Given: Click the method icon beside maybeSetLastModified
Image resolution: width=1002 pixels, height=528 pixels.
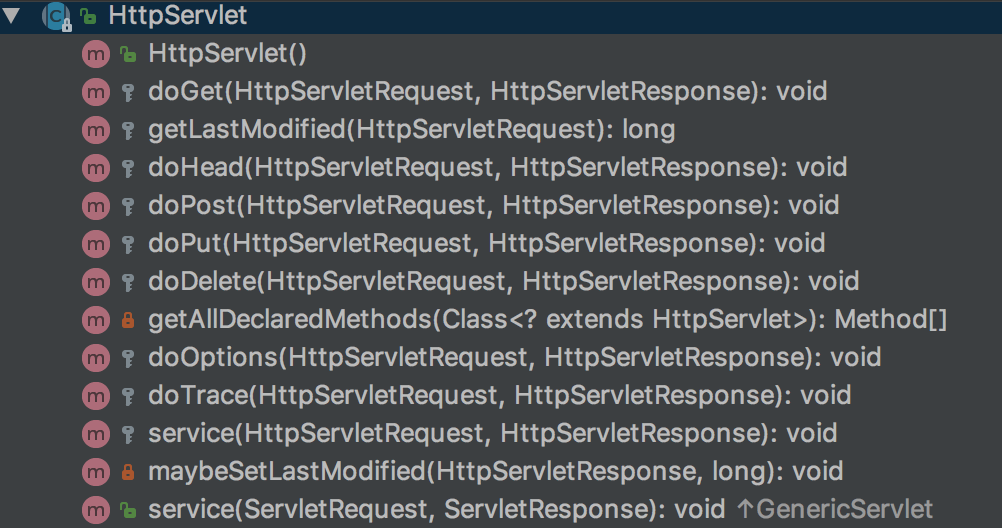Looking at the screenshot, I should tap(95, 472).
